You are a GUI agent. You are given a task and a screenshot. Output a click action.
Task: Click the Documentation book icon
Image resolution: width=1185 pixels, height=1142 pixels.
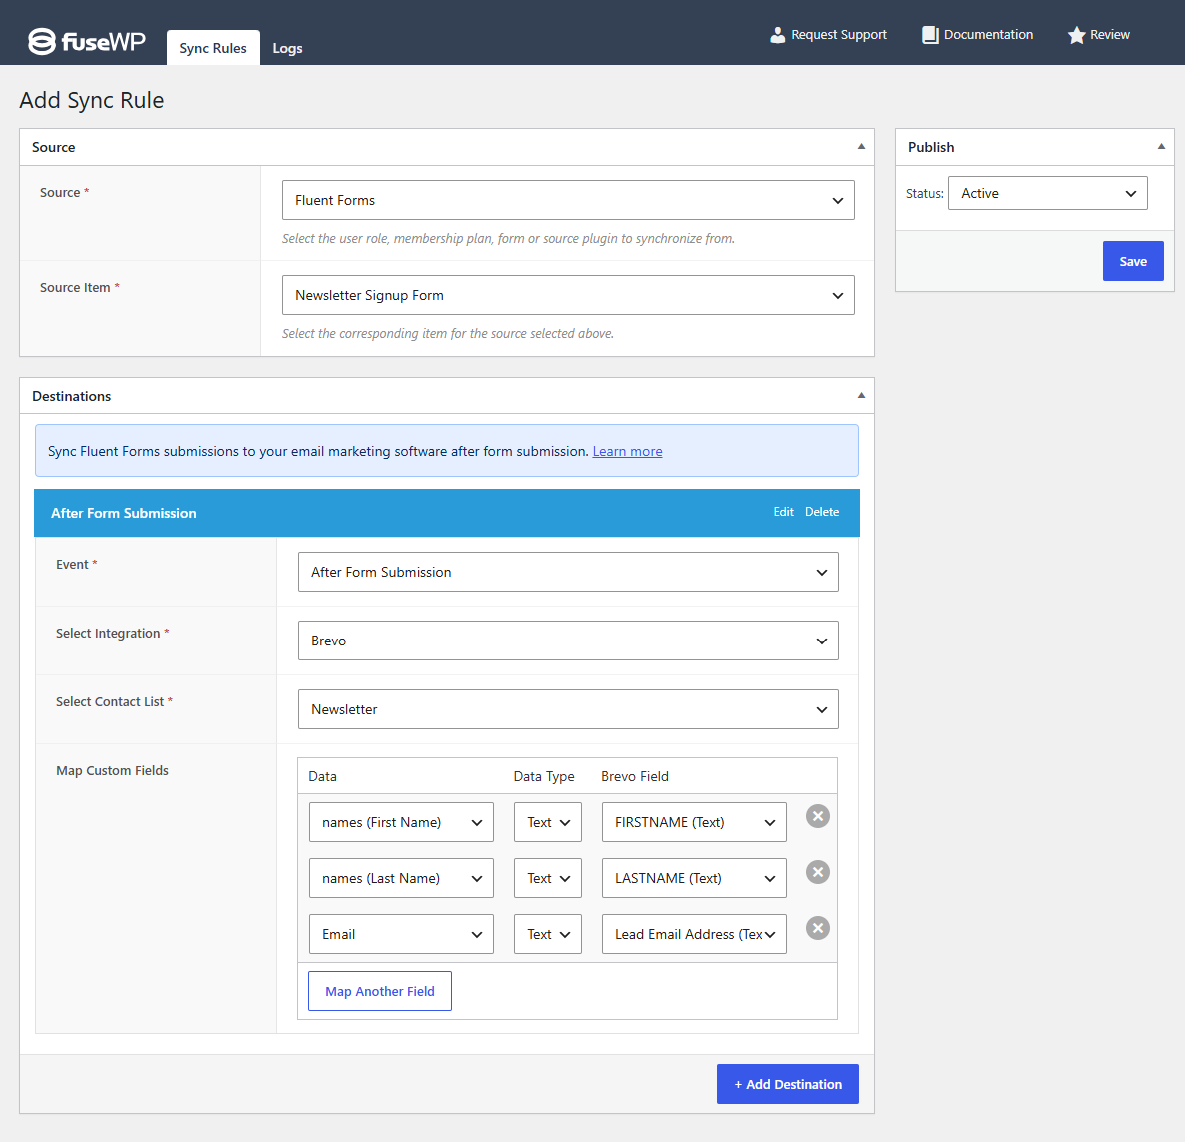(930, 35)
